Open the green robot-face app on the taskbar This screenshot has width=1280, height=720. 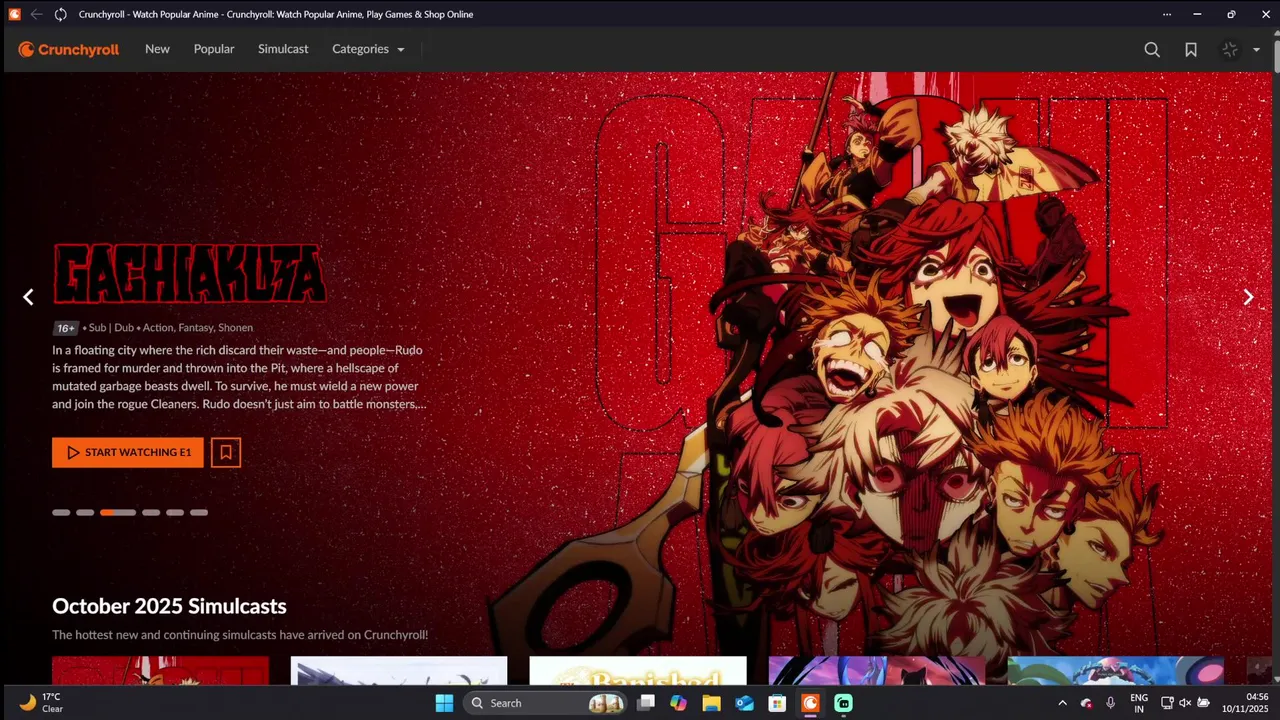pyautogui.click(x=843, y=703)
